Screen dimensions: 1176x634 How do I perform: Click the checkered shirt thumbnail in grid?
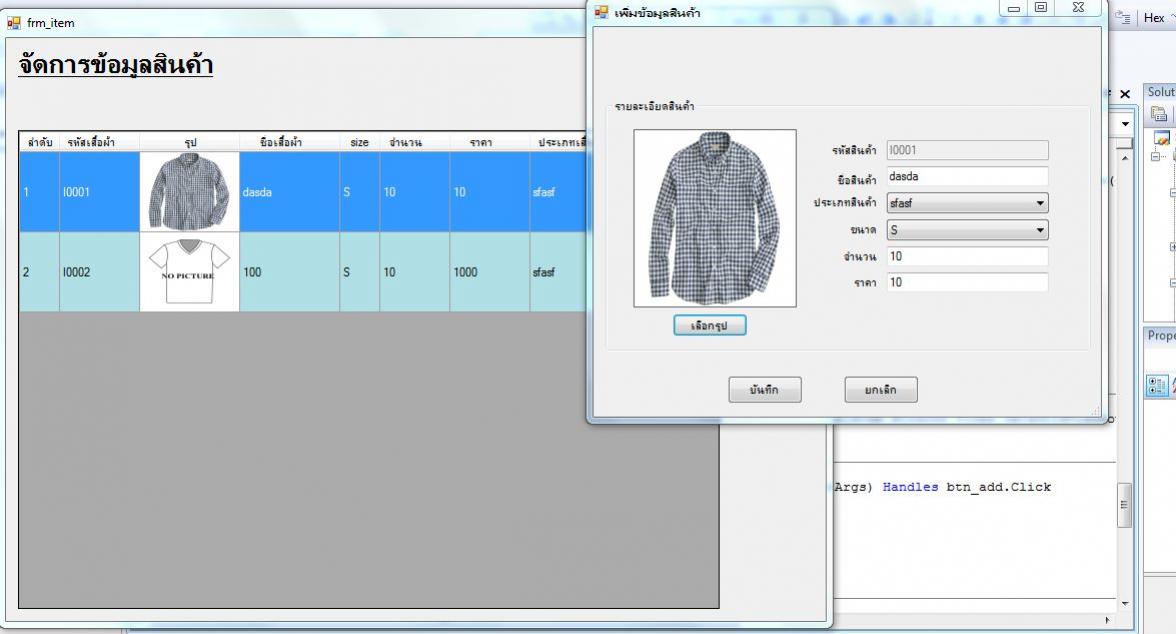(189, 192)
